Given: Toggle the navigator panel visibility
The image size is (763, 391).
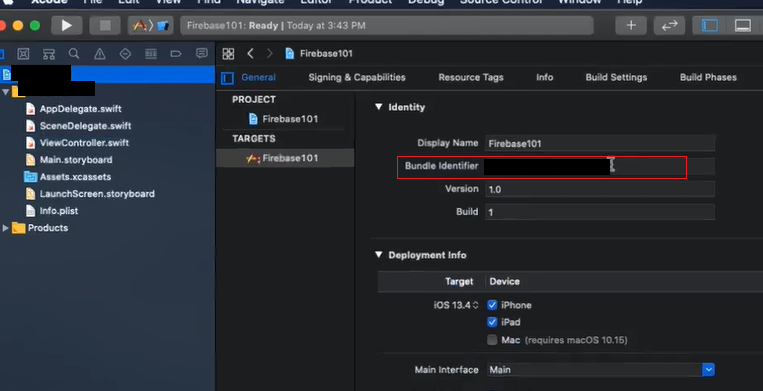Looking at the screenshot, I should tap(709, 25).
